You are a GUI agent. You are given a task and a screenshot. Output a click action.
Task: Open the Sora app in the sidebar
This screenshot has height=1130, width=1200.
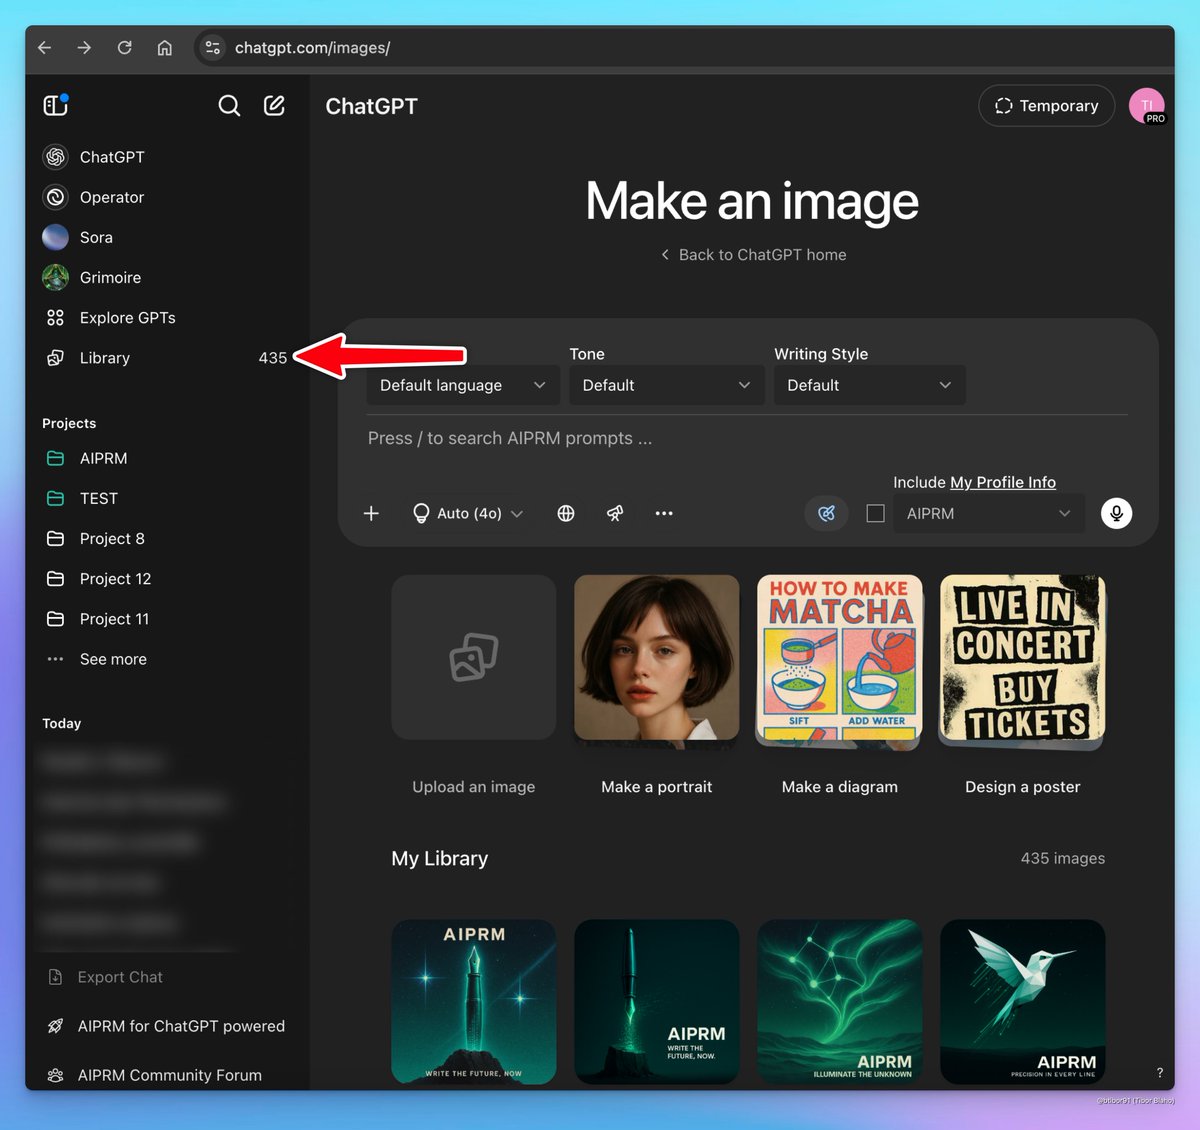(x=96, y=237)
